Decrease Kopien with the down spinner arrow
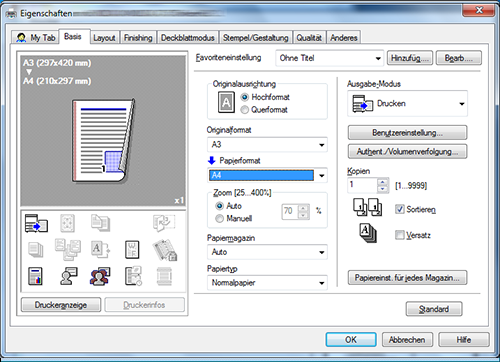The image size is (500, 362). click(x=383, y=189)
